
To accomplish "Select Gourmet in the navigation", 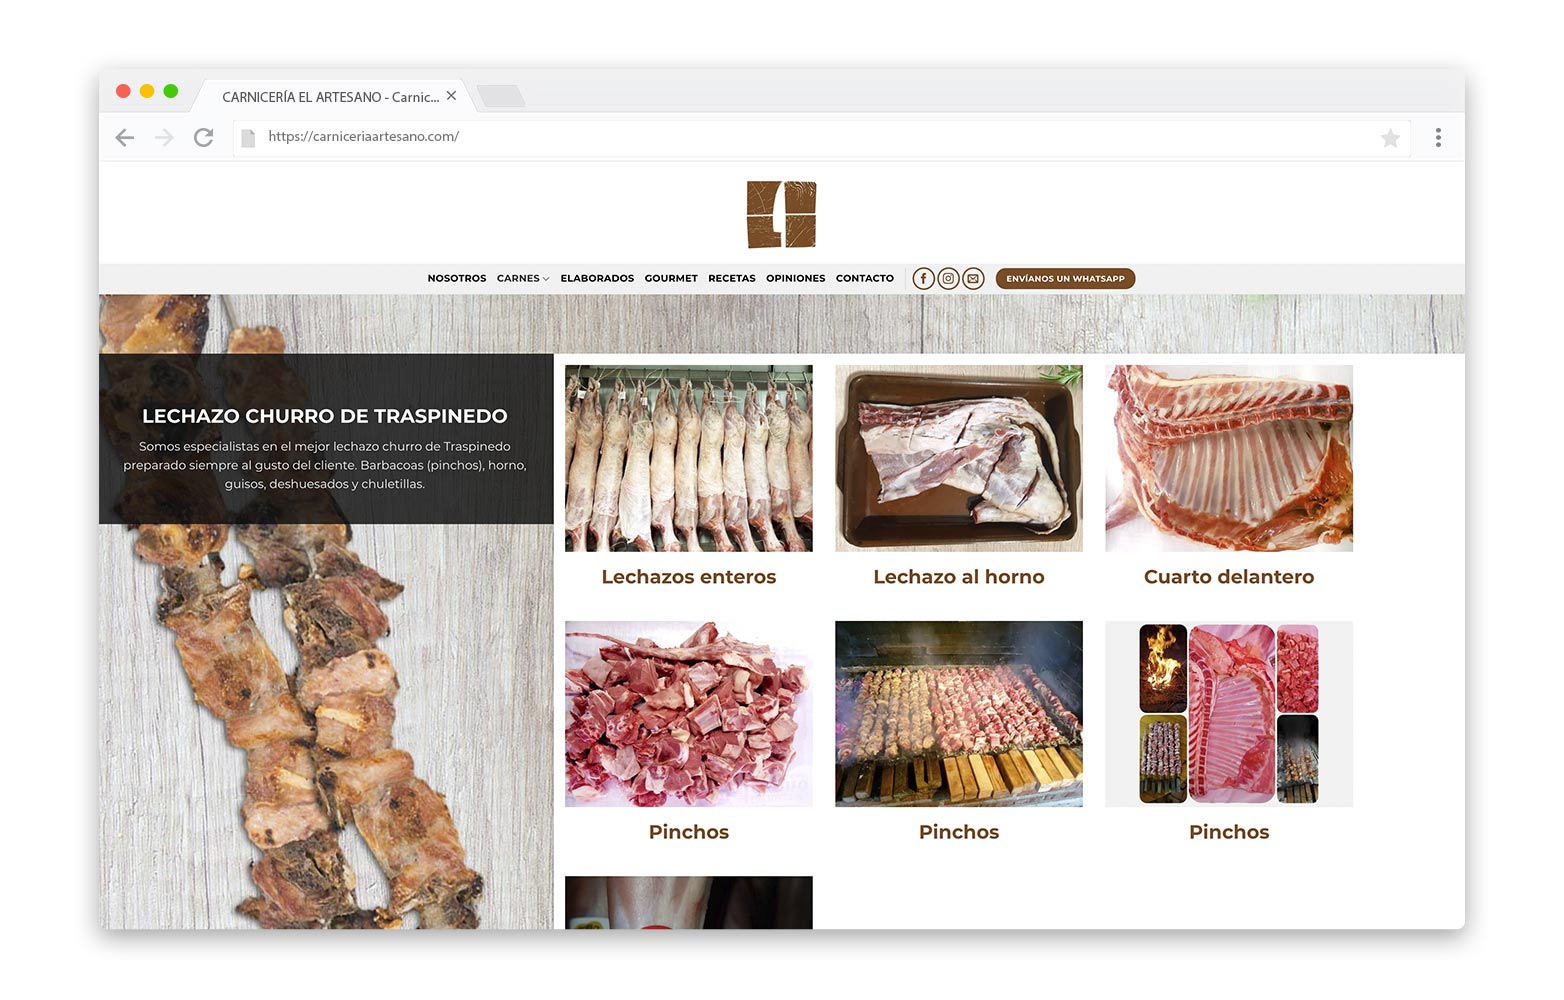I will pos(671,279).
